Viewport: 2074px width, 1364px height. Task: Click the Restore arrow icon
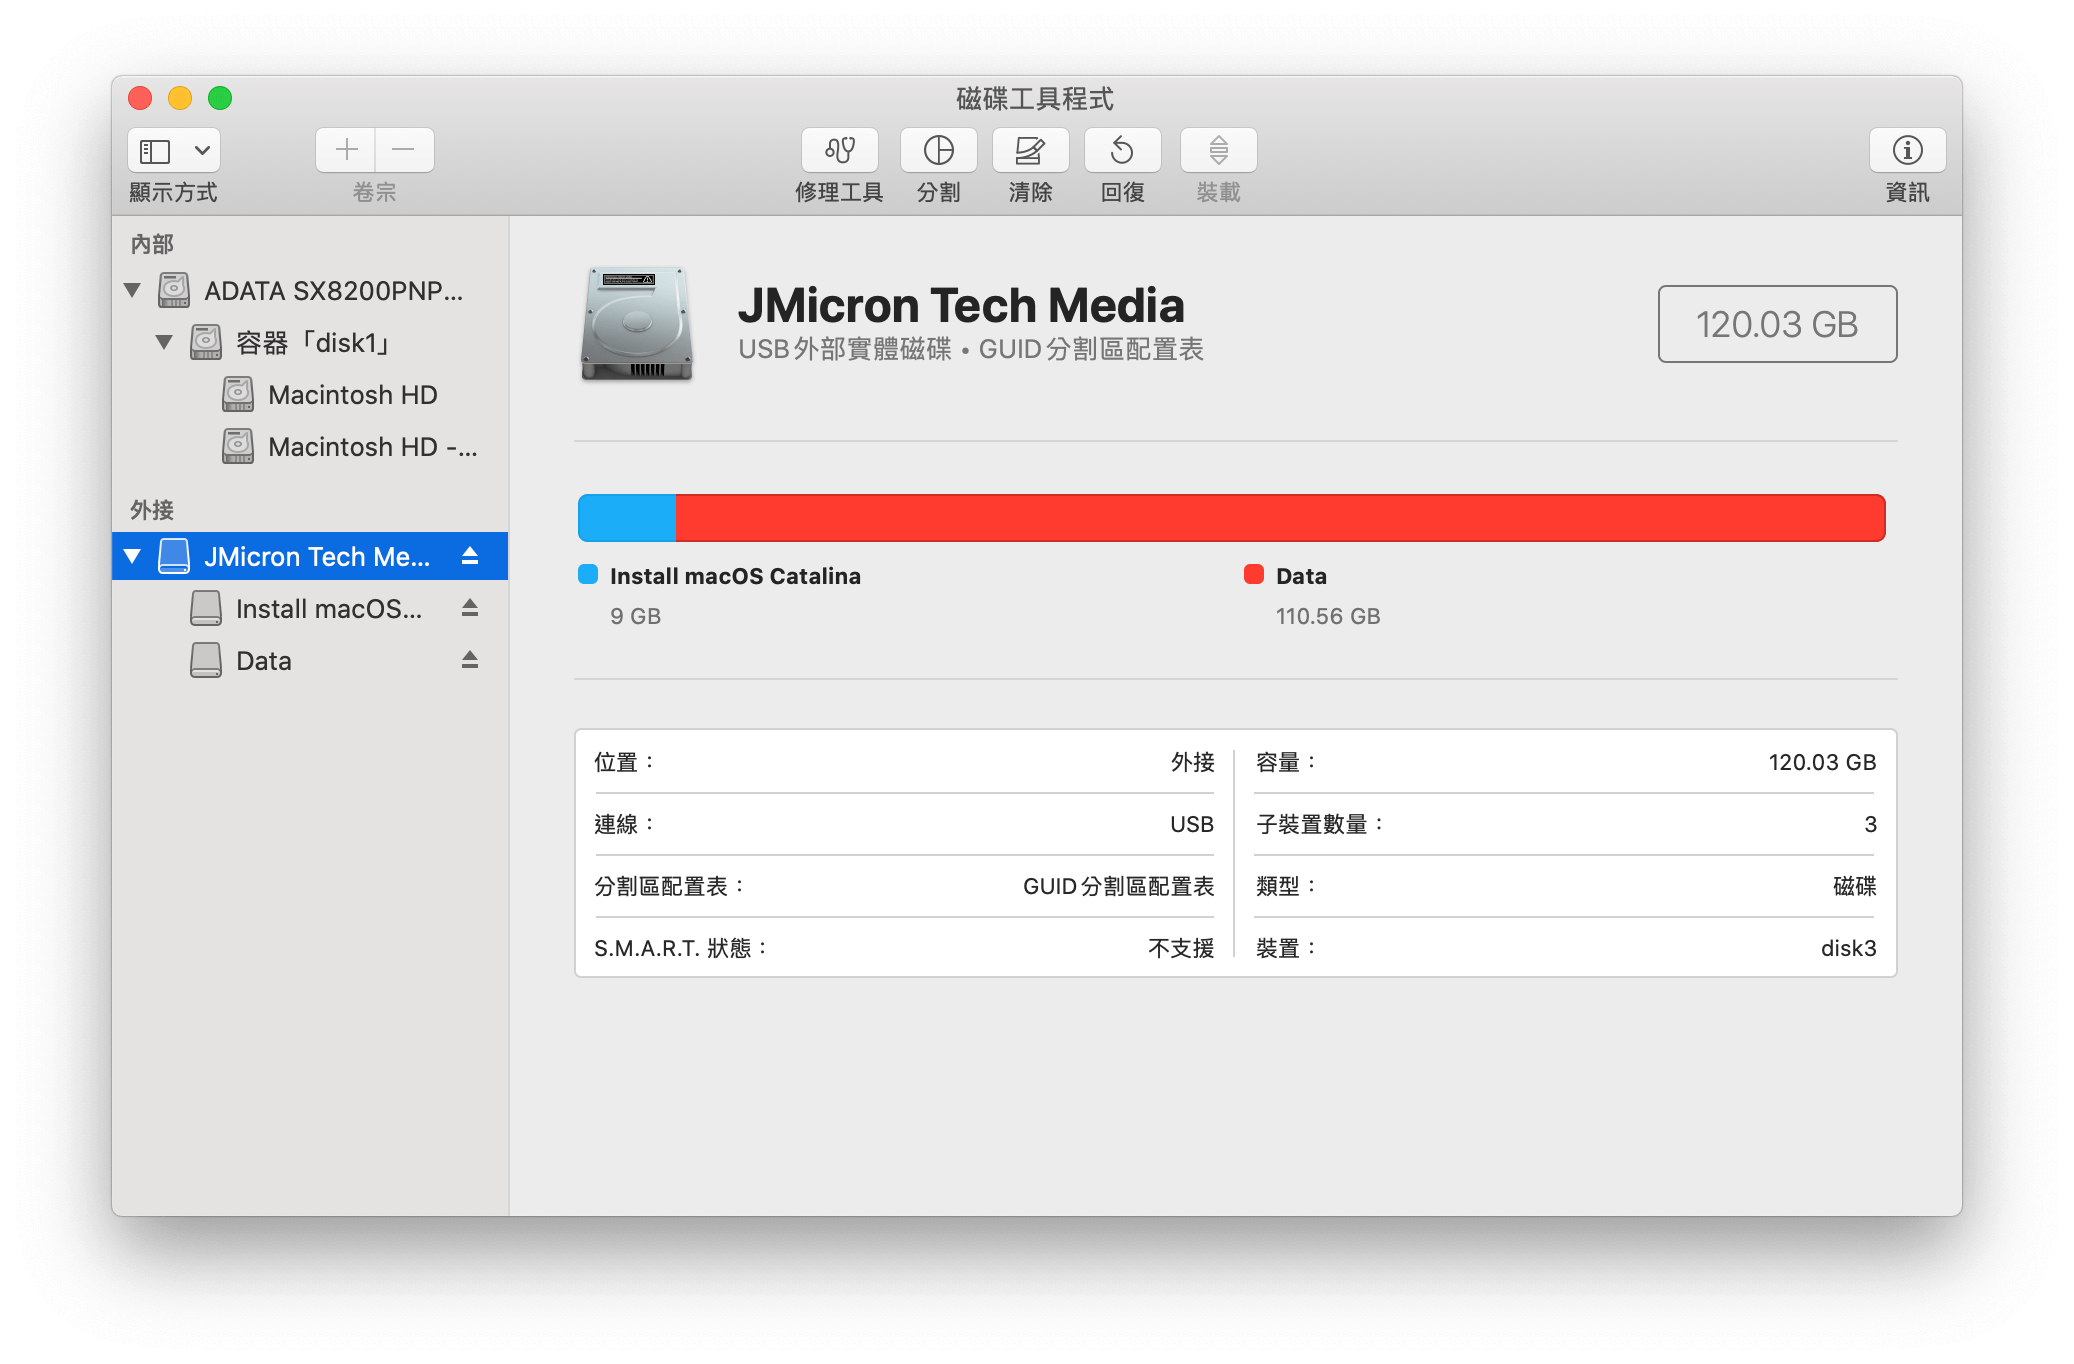tap(1122, 150)
